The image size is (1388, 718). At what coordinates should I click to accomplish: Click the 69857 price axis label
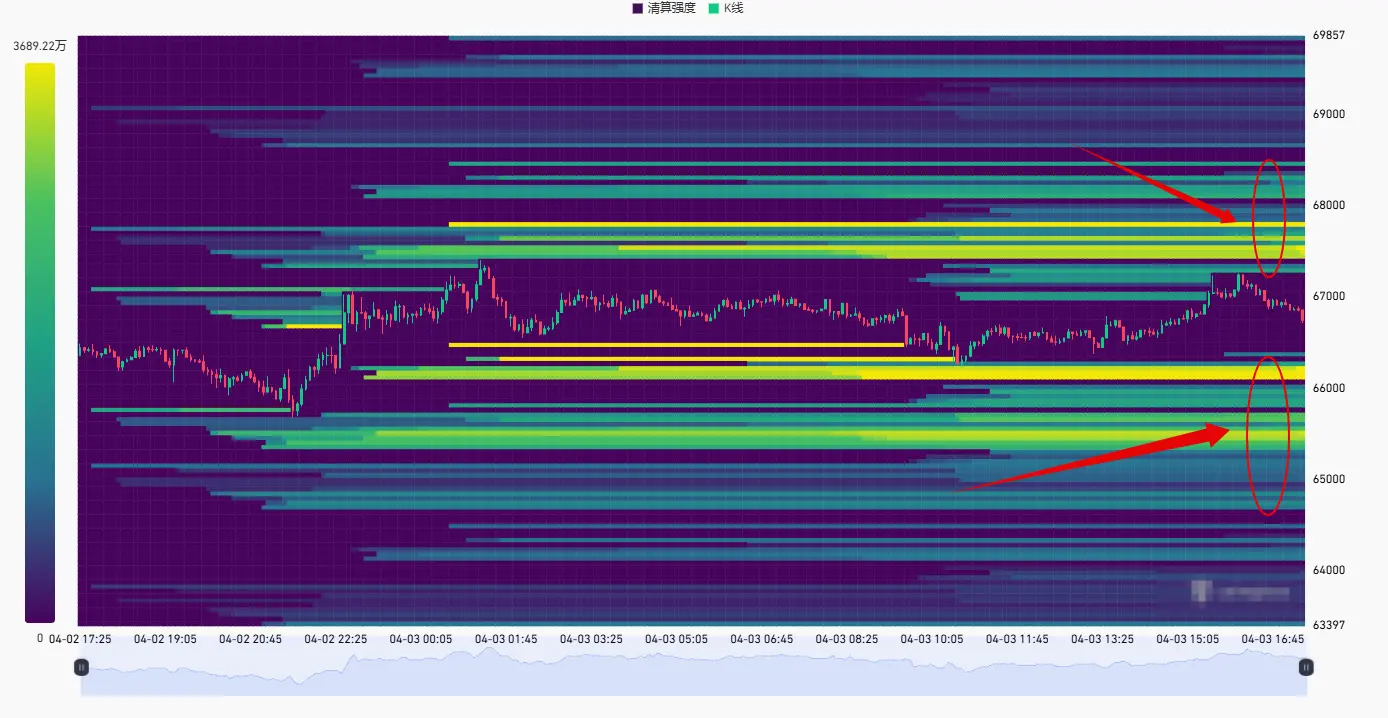click(1328, 35)
